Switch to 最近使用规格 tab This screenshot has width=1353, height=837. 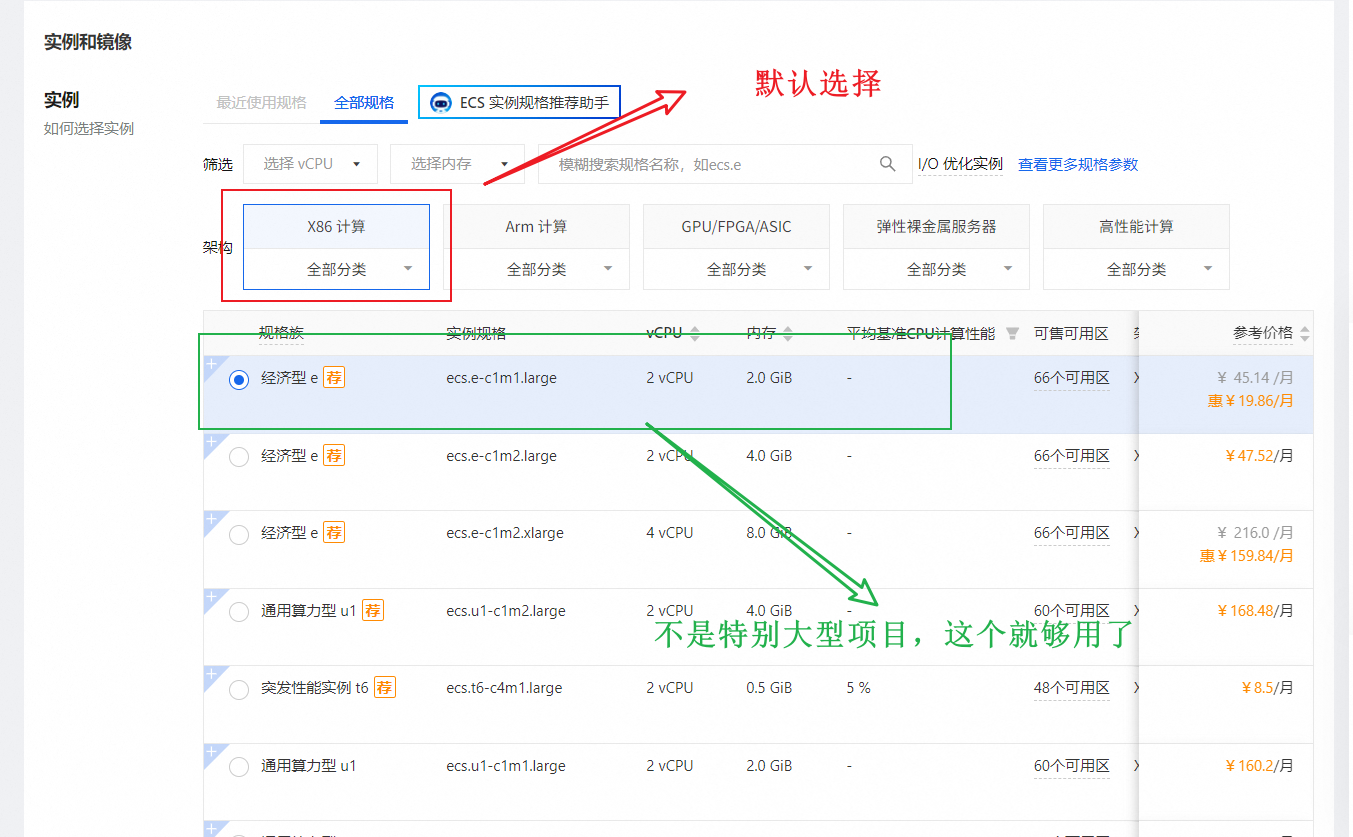(261, 103)
